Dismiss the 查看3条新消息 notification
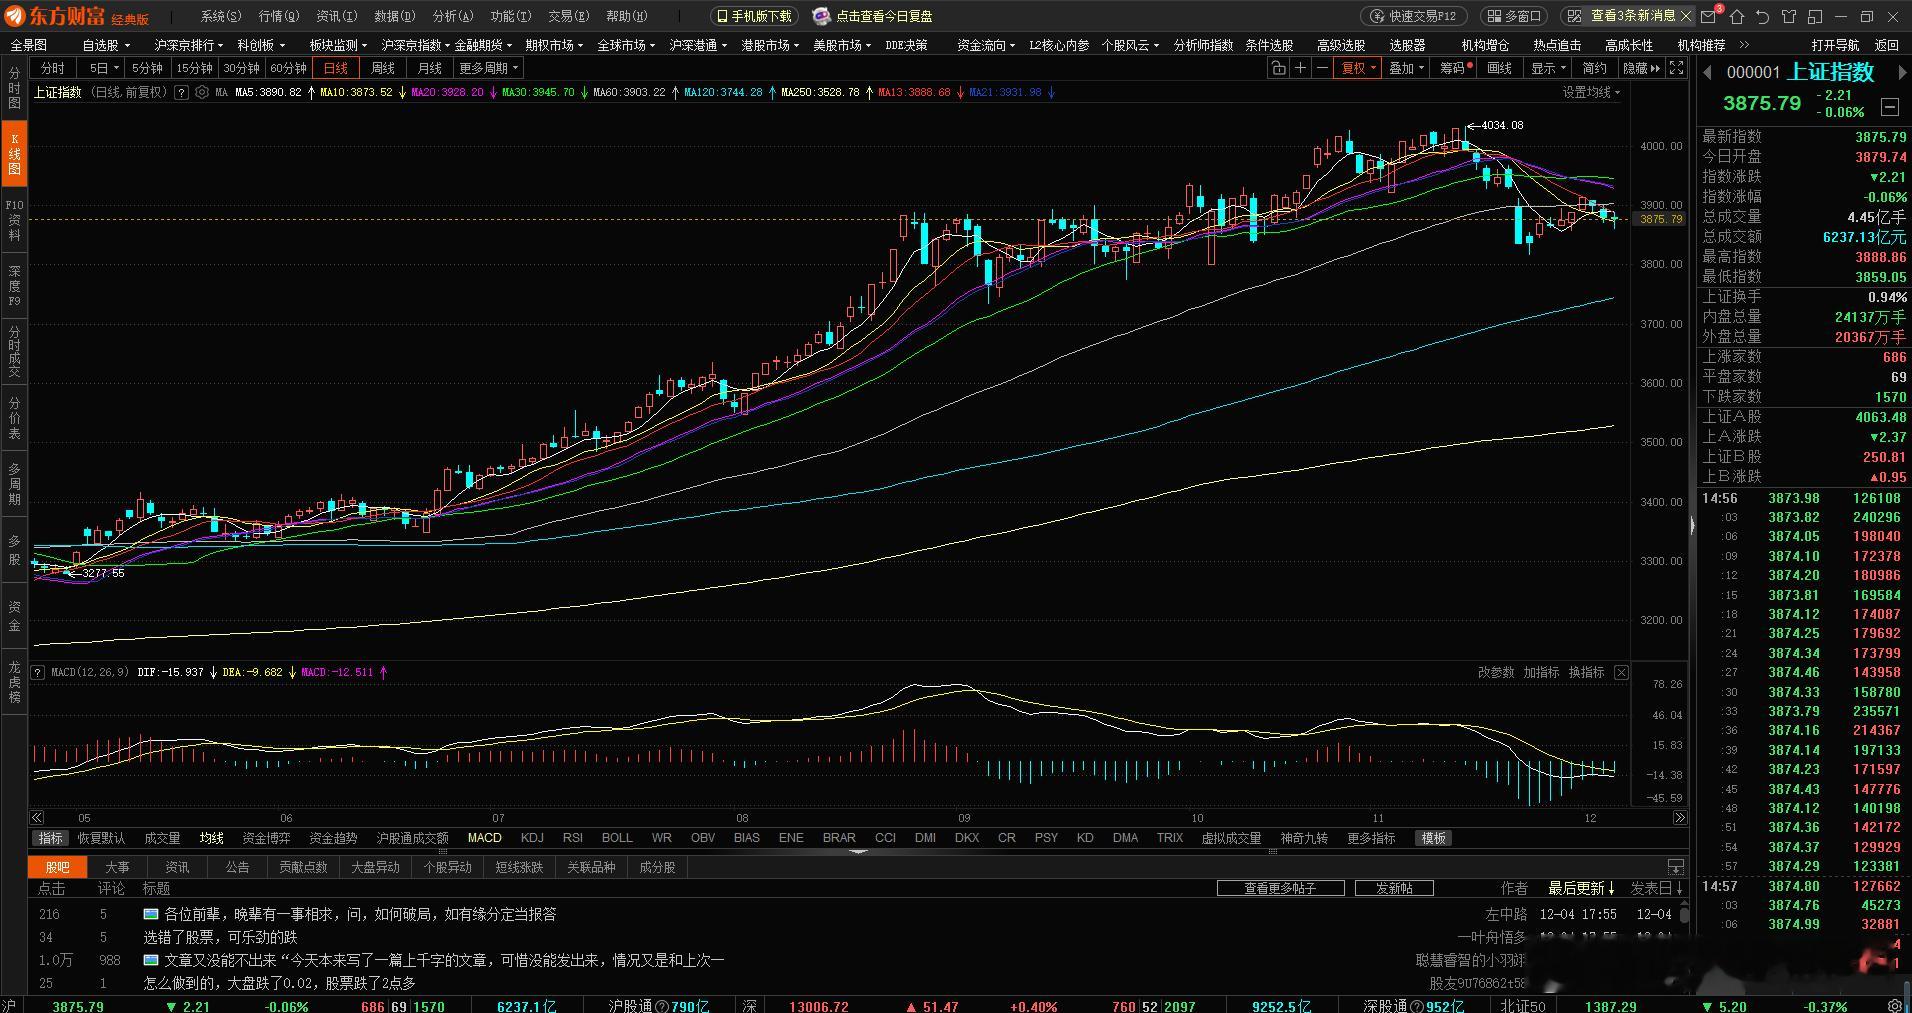This screenshot has height=1013, width=1912. pyautogui.click(x=1686, y=16)
